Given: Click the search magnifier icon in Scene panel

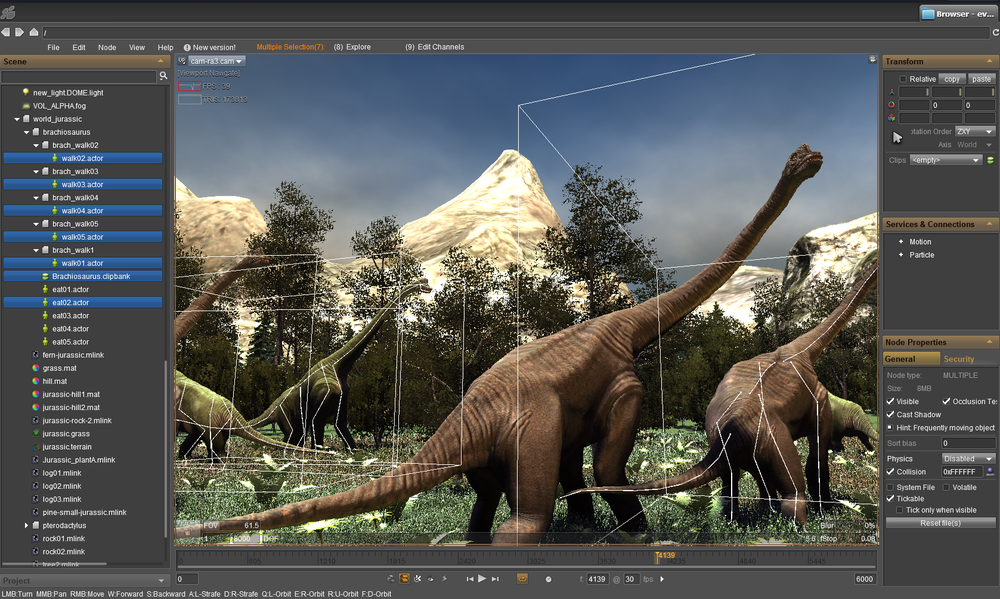Looking at the screenshot, I should [x=164, y=76].
